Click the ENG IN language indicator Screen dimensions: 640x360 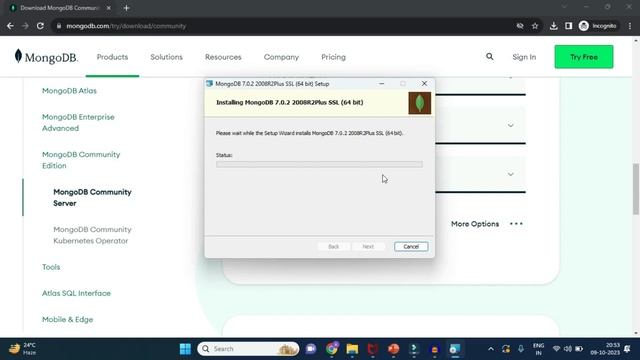point(538,349)
